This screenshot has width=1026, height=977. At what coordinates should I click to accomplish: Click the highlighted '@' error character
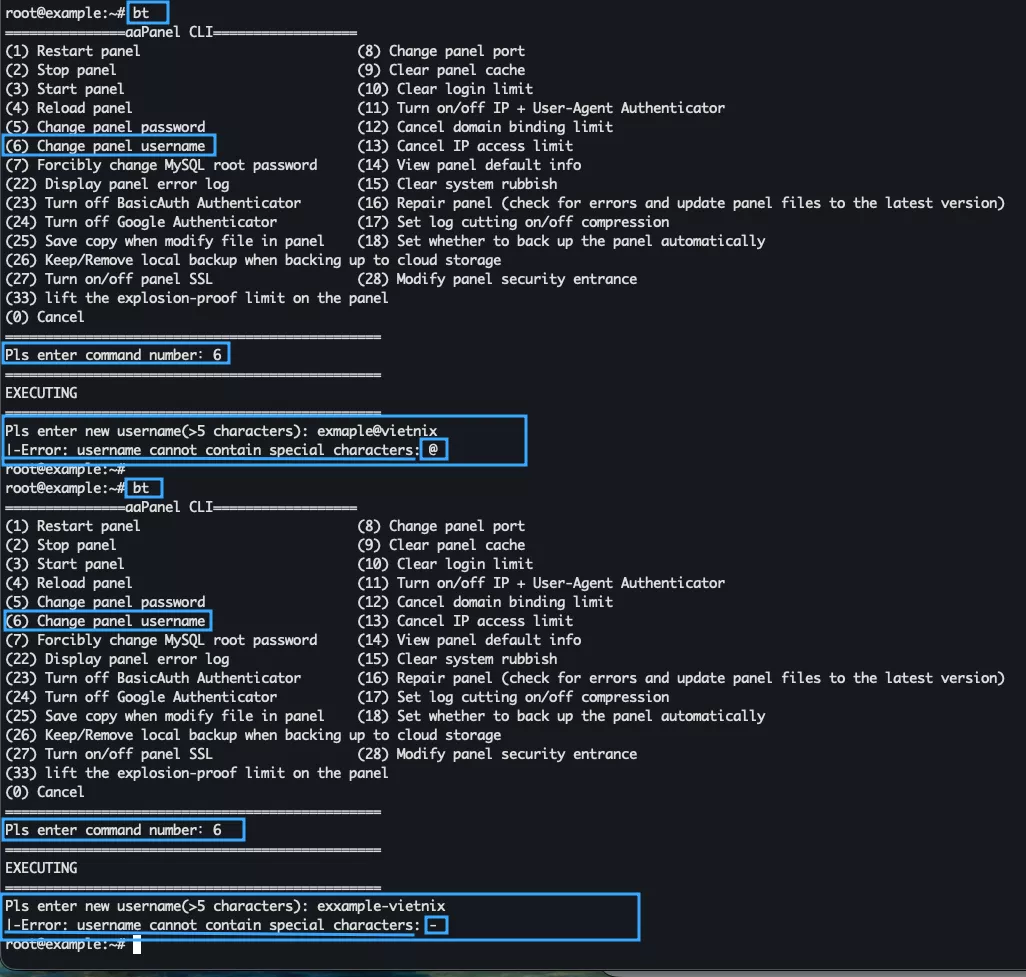(433, 450)
